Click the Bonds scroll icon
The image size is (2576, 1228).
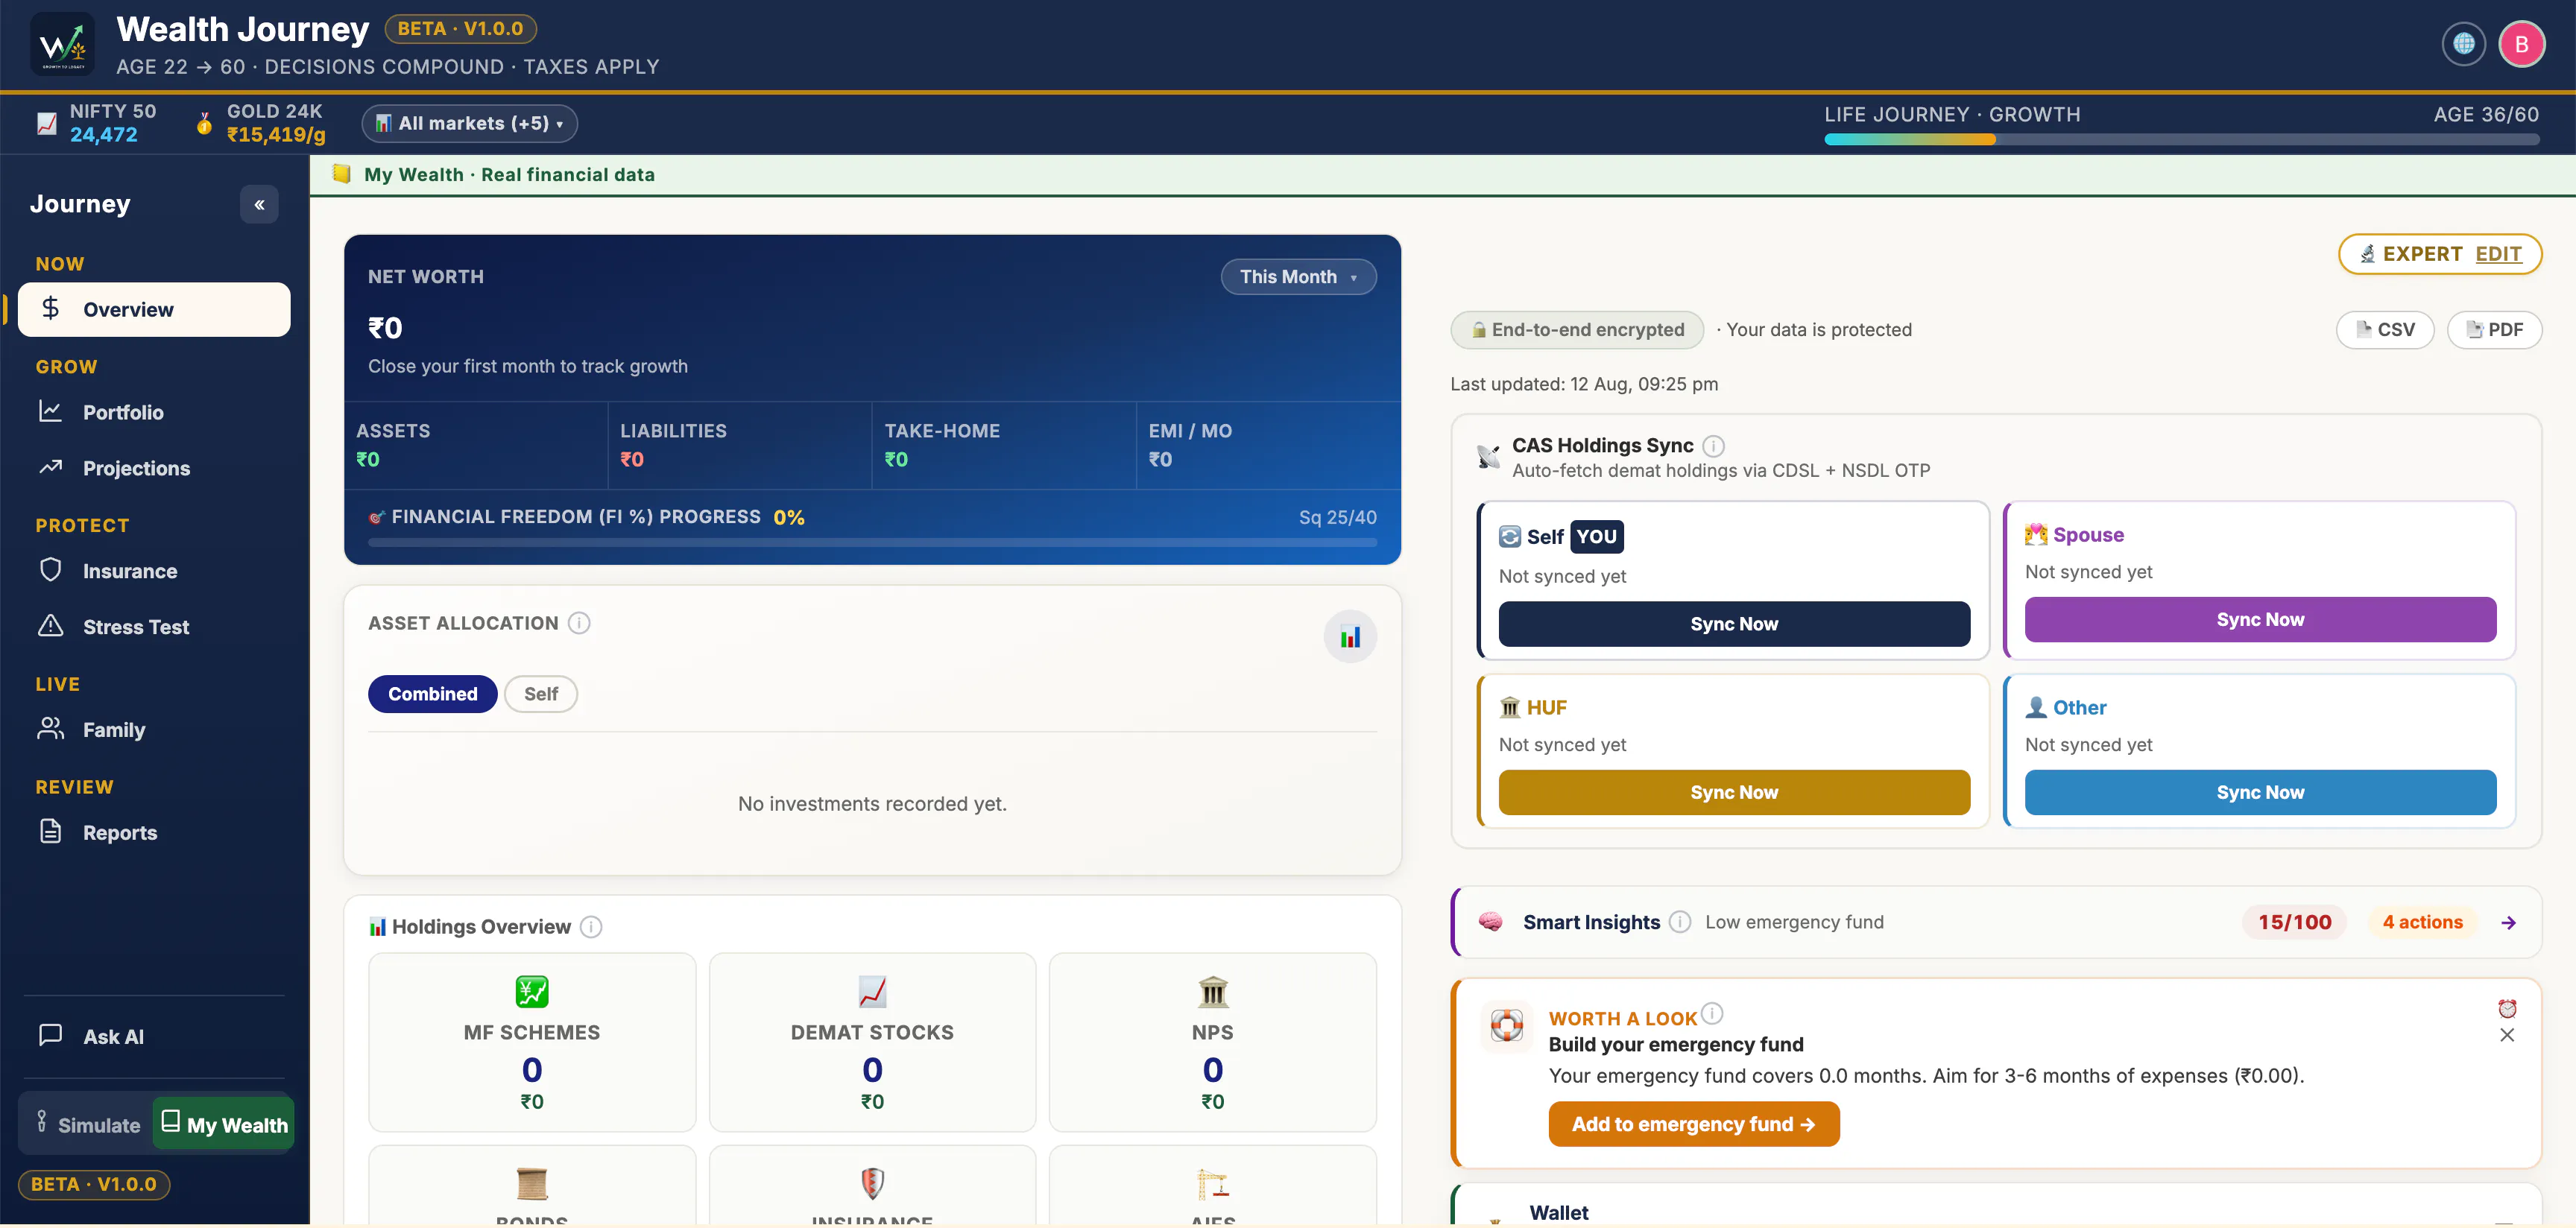coord(532,1183)
